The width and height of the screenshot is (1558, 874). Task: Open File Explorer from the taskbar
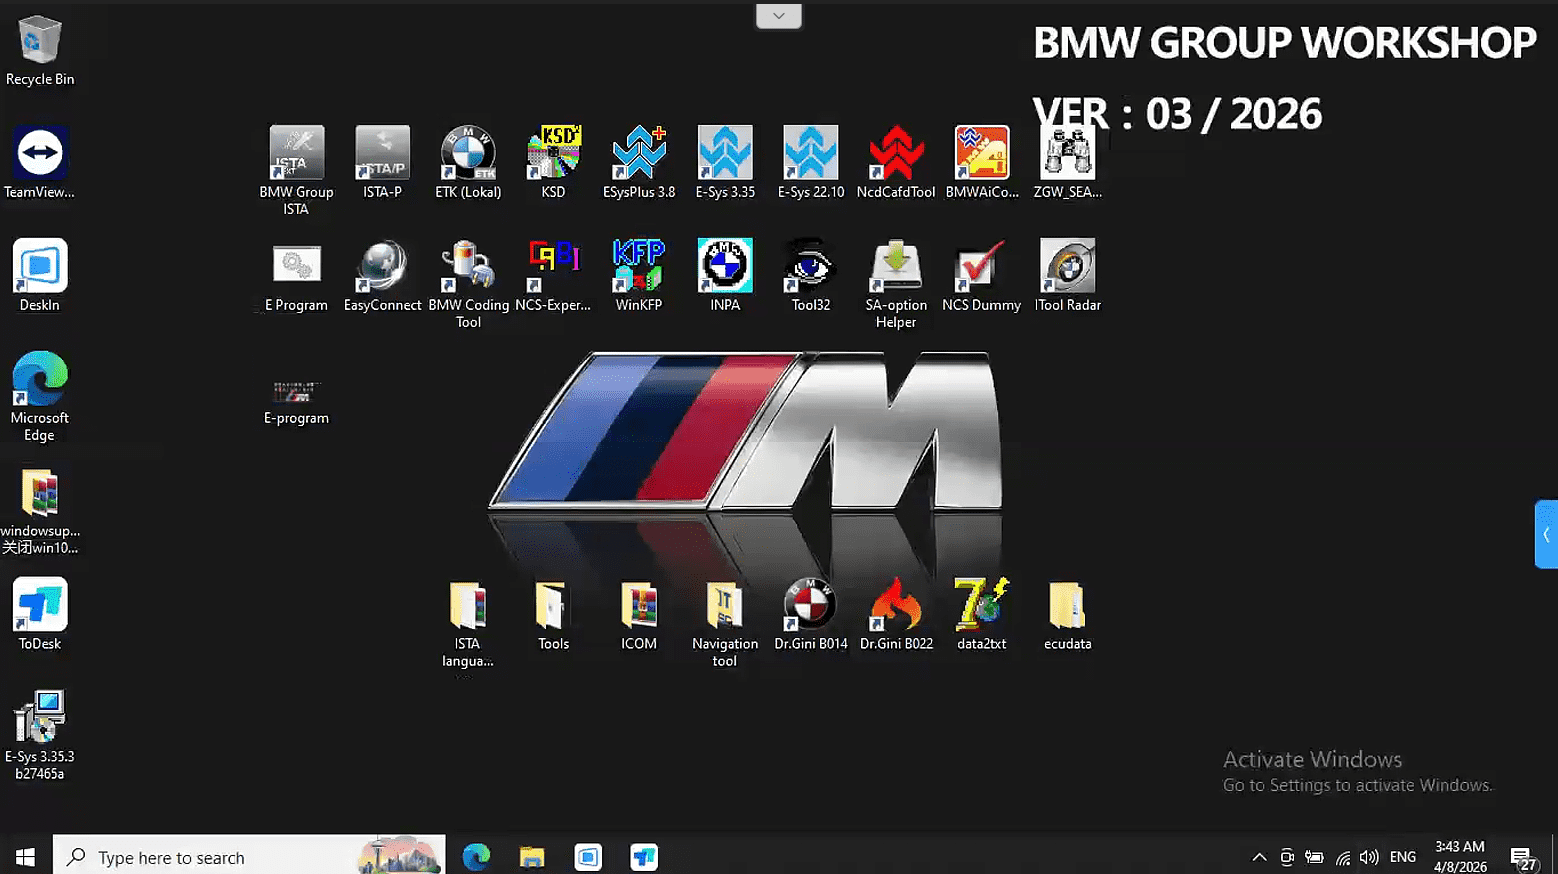tap(532, 857)
